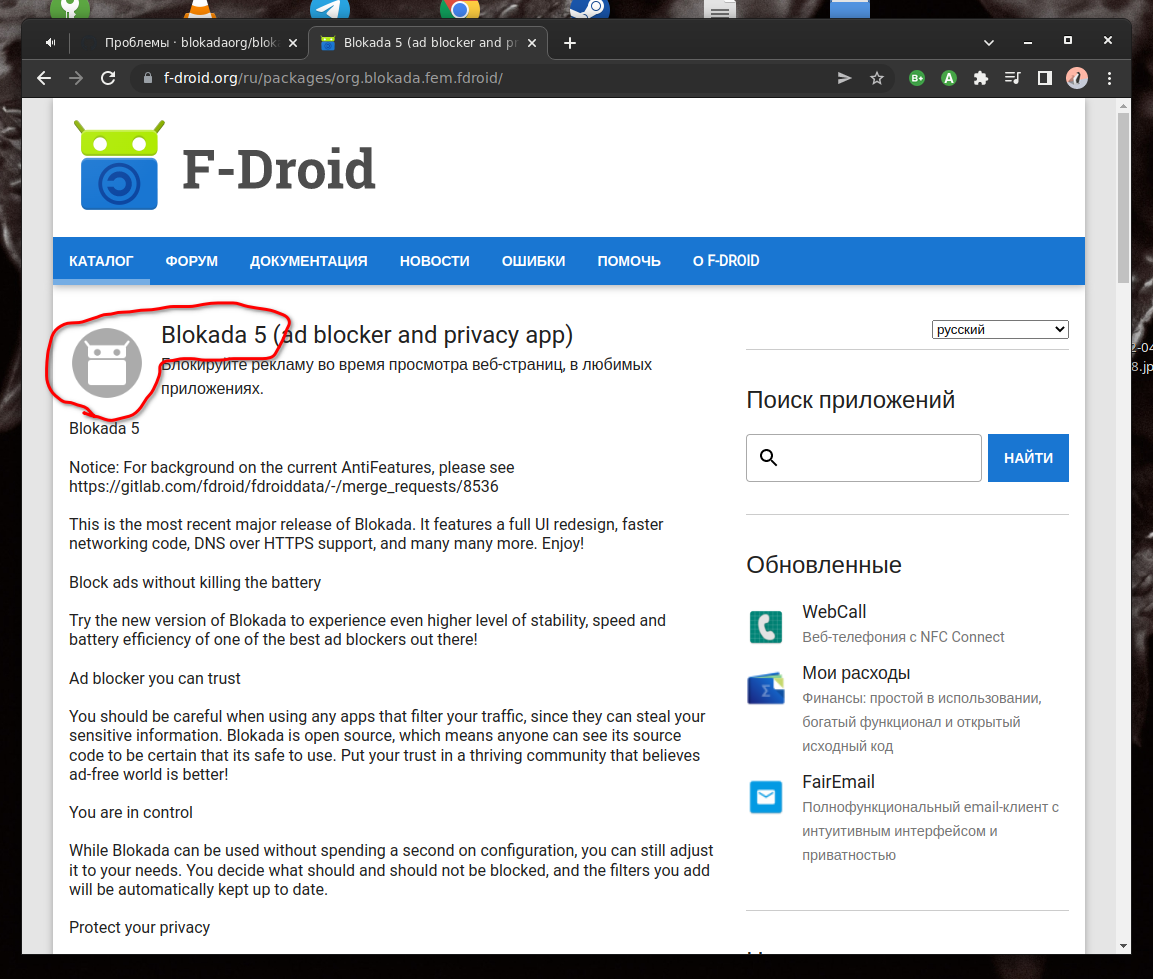Open the tab search chevron
Screen dimensions: 1153x979
point(989,43)
